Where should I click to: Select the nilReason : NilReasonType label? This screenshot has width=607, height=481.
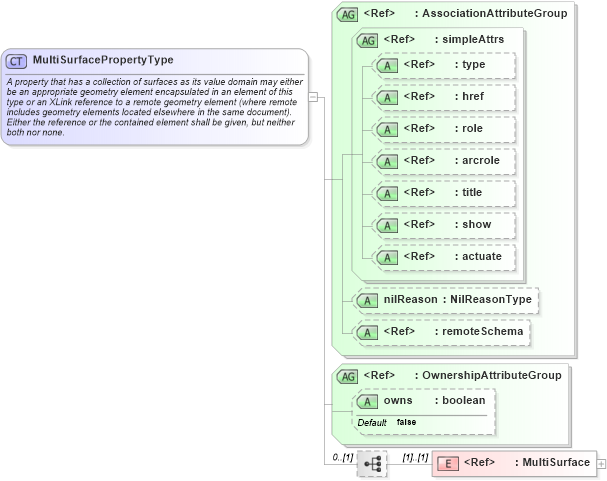pos(458,300)
